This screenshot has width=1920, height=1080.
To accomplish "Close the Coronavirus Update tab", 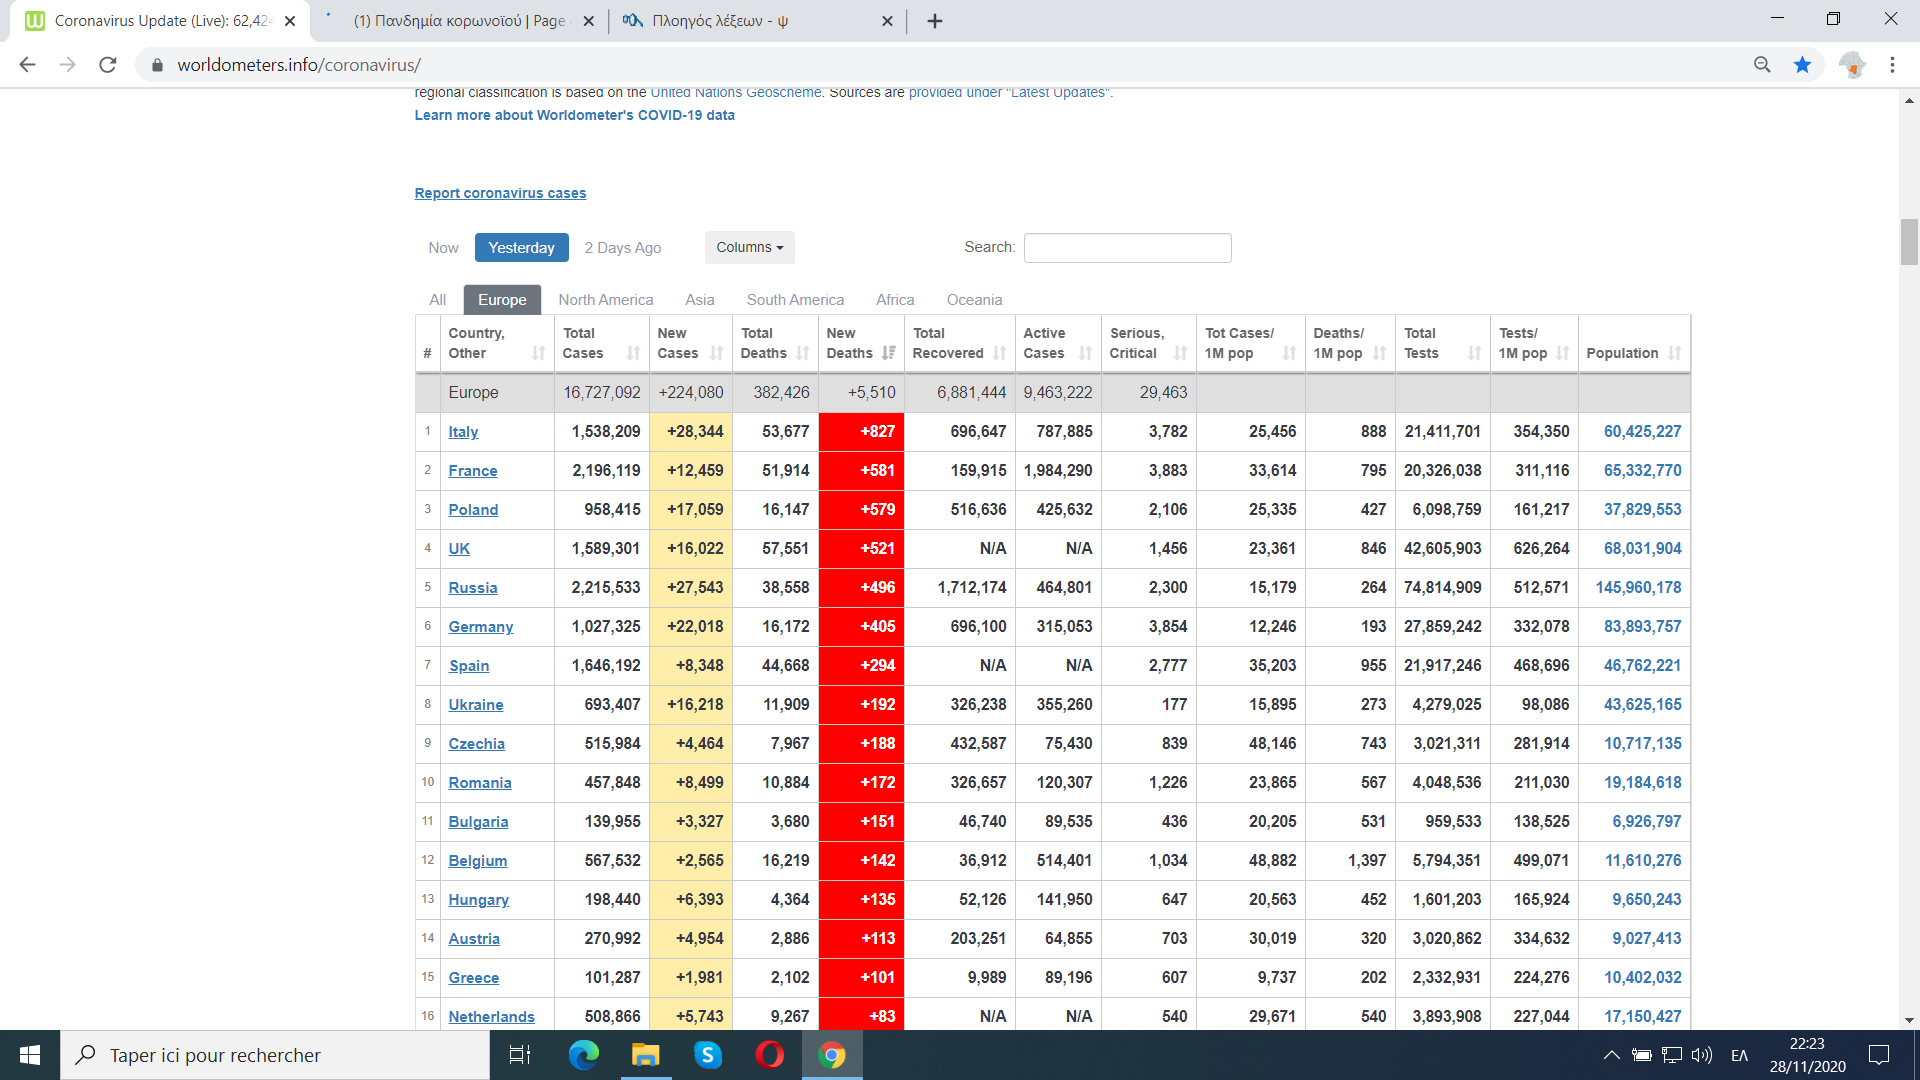I will (x=290, y=21).
